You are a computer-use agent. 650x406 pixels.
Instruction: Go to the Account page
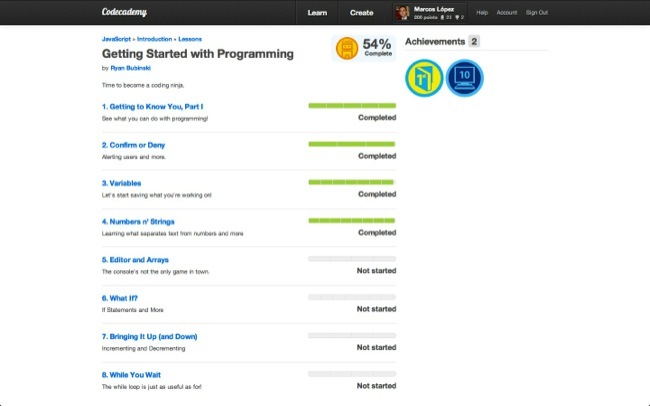tap(507, 13)
